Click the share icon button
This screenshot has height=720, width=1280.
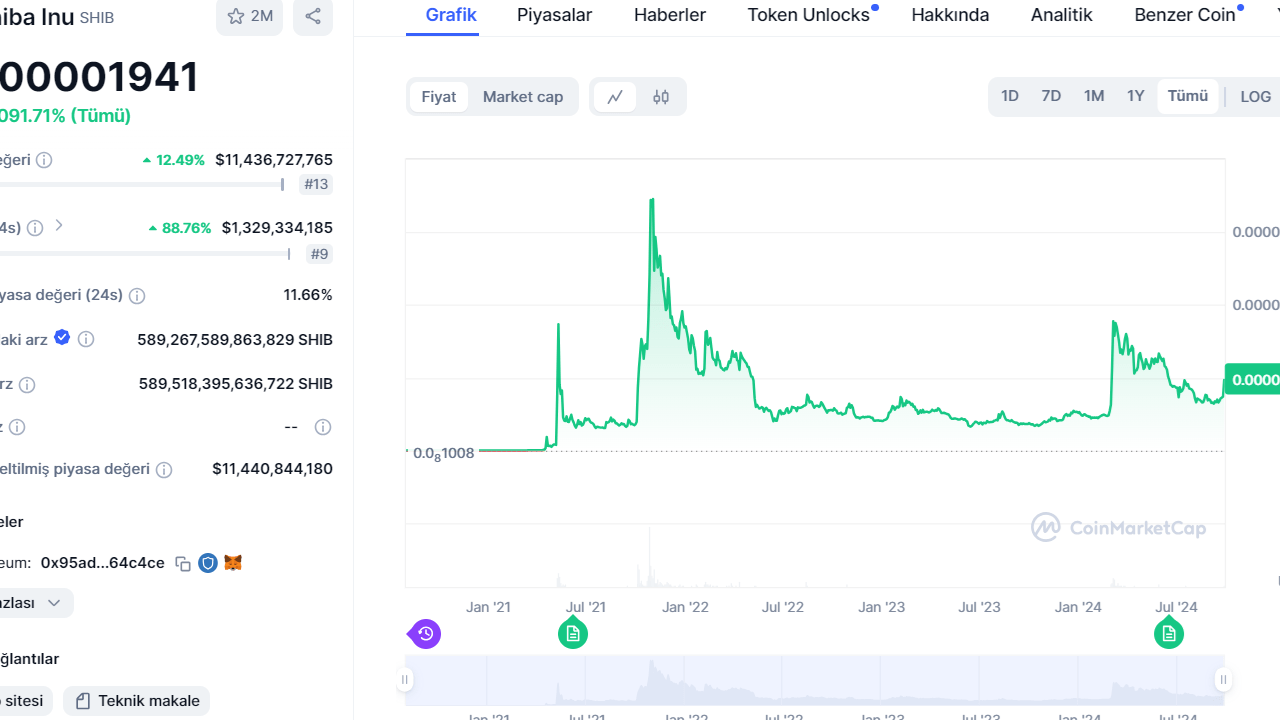pos(313,16)
